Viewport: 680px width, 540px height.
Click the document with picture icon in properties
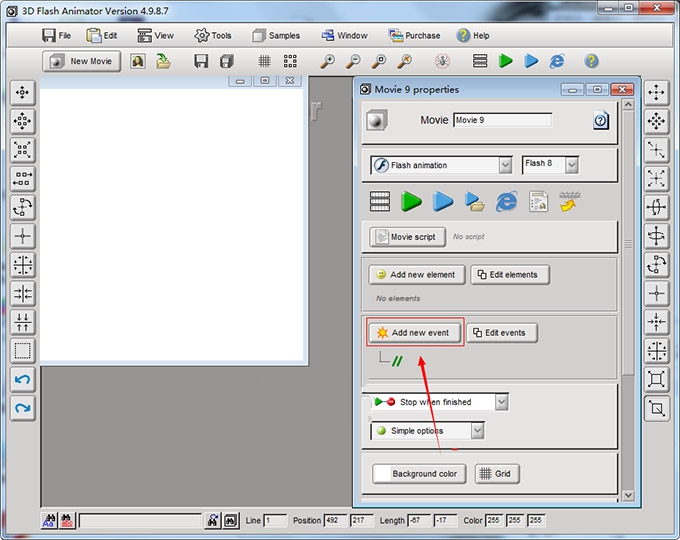tap(538, 202)
